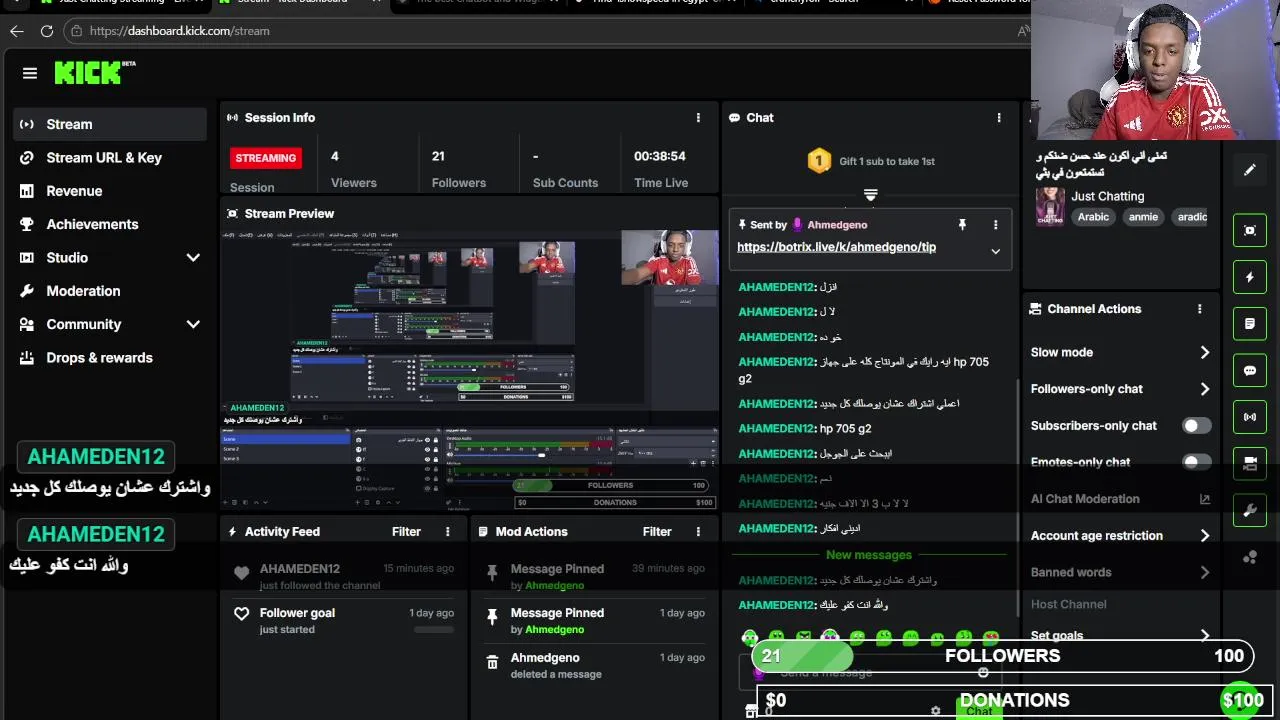
Task: Open Followers-only chat settings arrow
Action: (x=1204, y=389)
